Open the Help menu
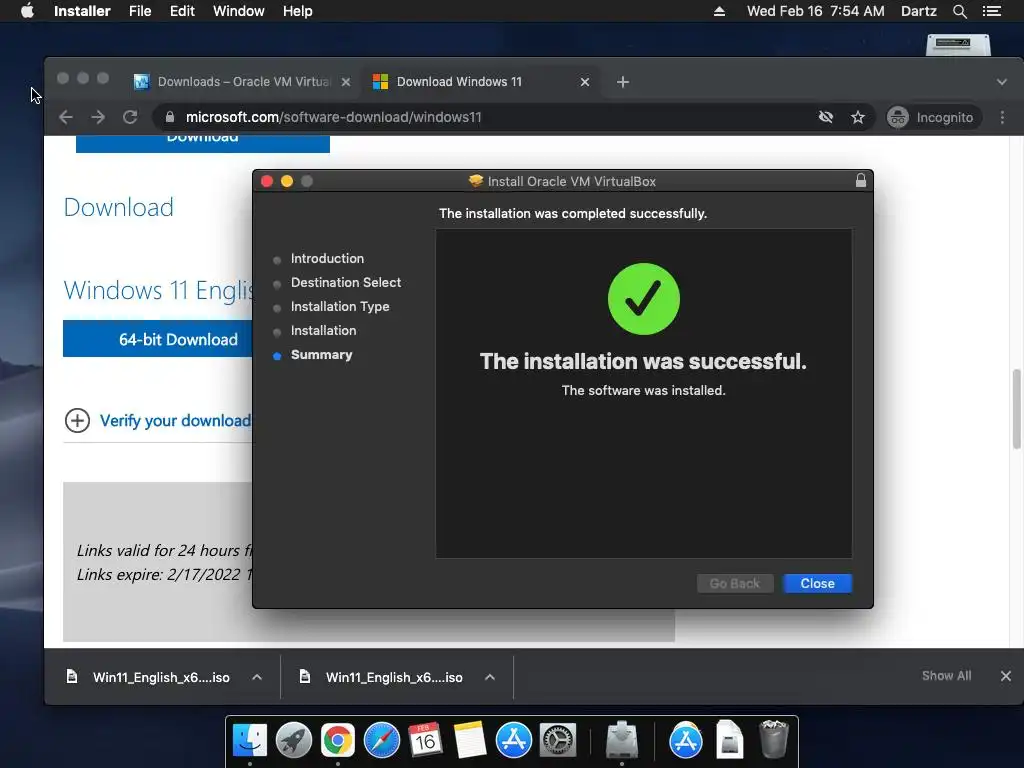This screenshot has height=768, width=1024. point(297,11)
